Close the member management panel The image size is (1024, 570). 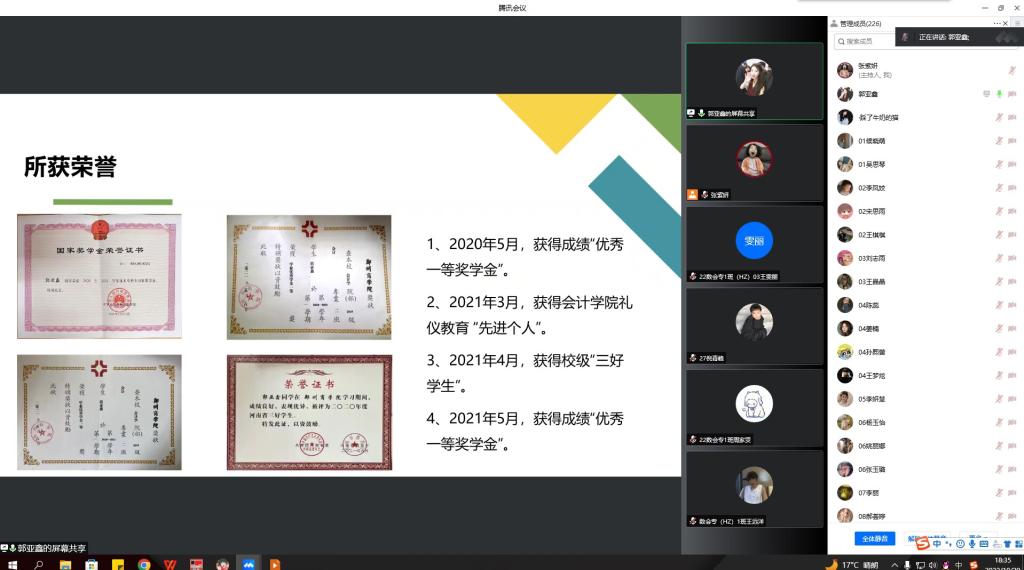pyautogui.click(x=1005, y=24)
